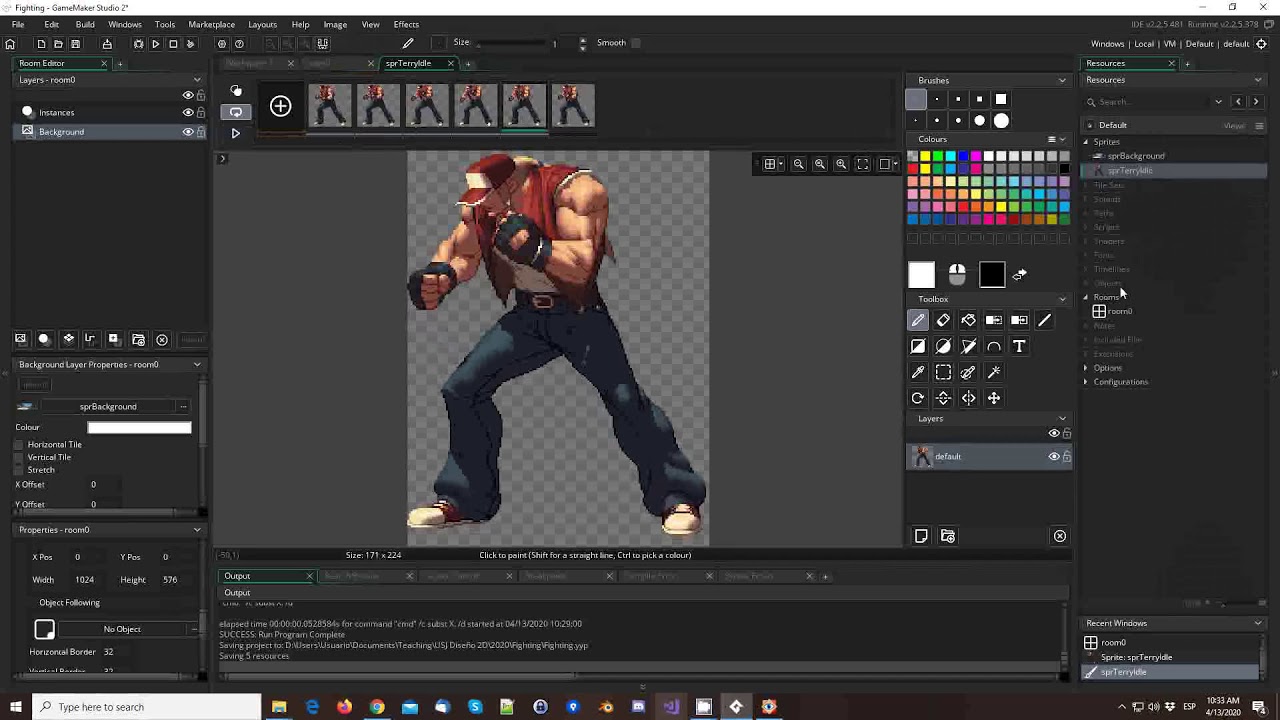1280x720 pixels.
Task: Open the Marketplace menu
Action: tap(212, 24)
